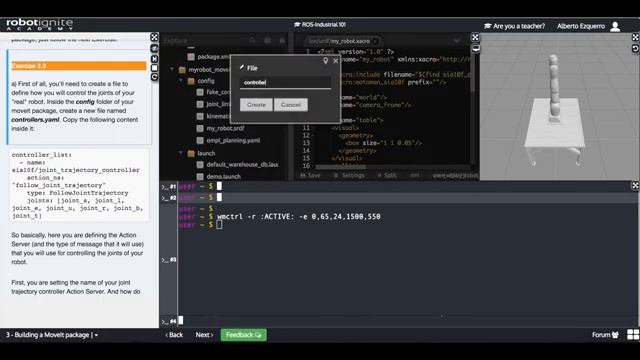
Task: Click the search icon in the Explorer header
Action: click(x=252, y=40)
